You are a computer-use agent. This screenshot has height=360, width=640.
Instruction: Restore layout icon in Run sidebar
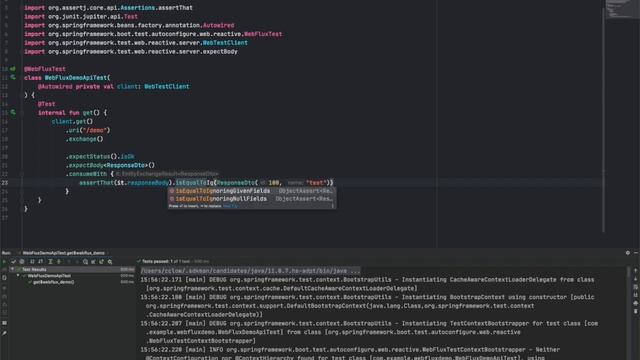[4, 323]
